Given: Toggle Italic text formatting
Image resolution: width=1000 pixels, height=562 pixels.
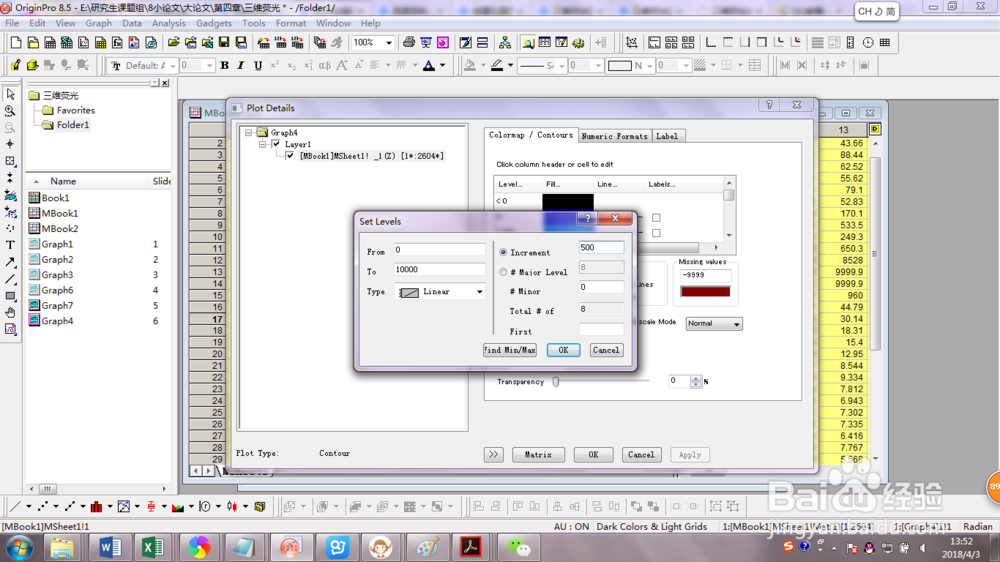Looking at the screenshot, I should 240,65.
